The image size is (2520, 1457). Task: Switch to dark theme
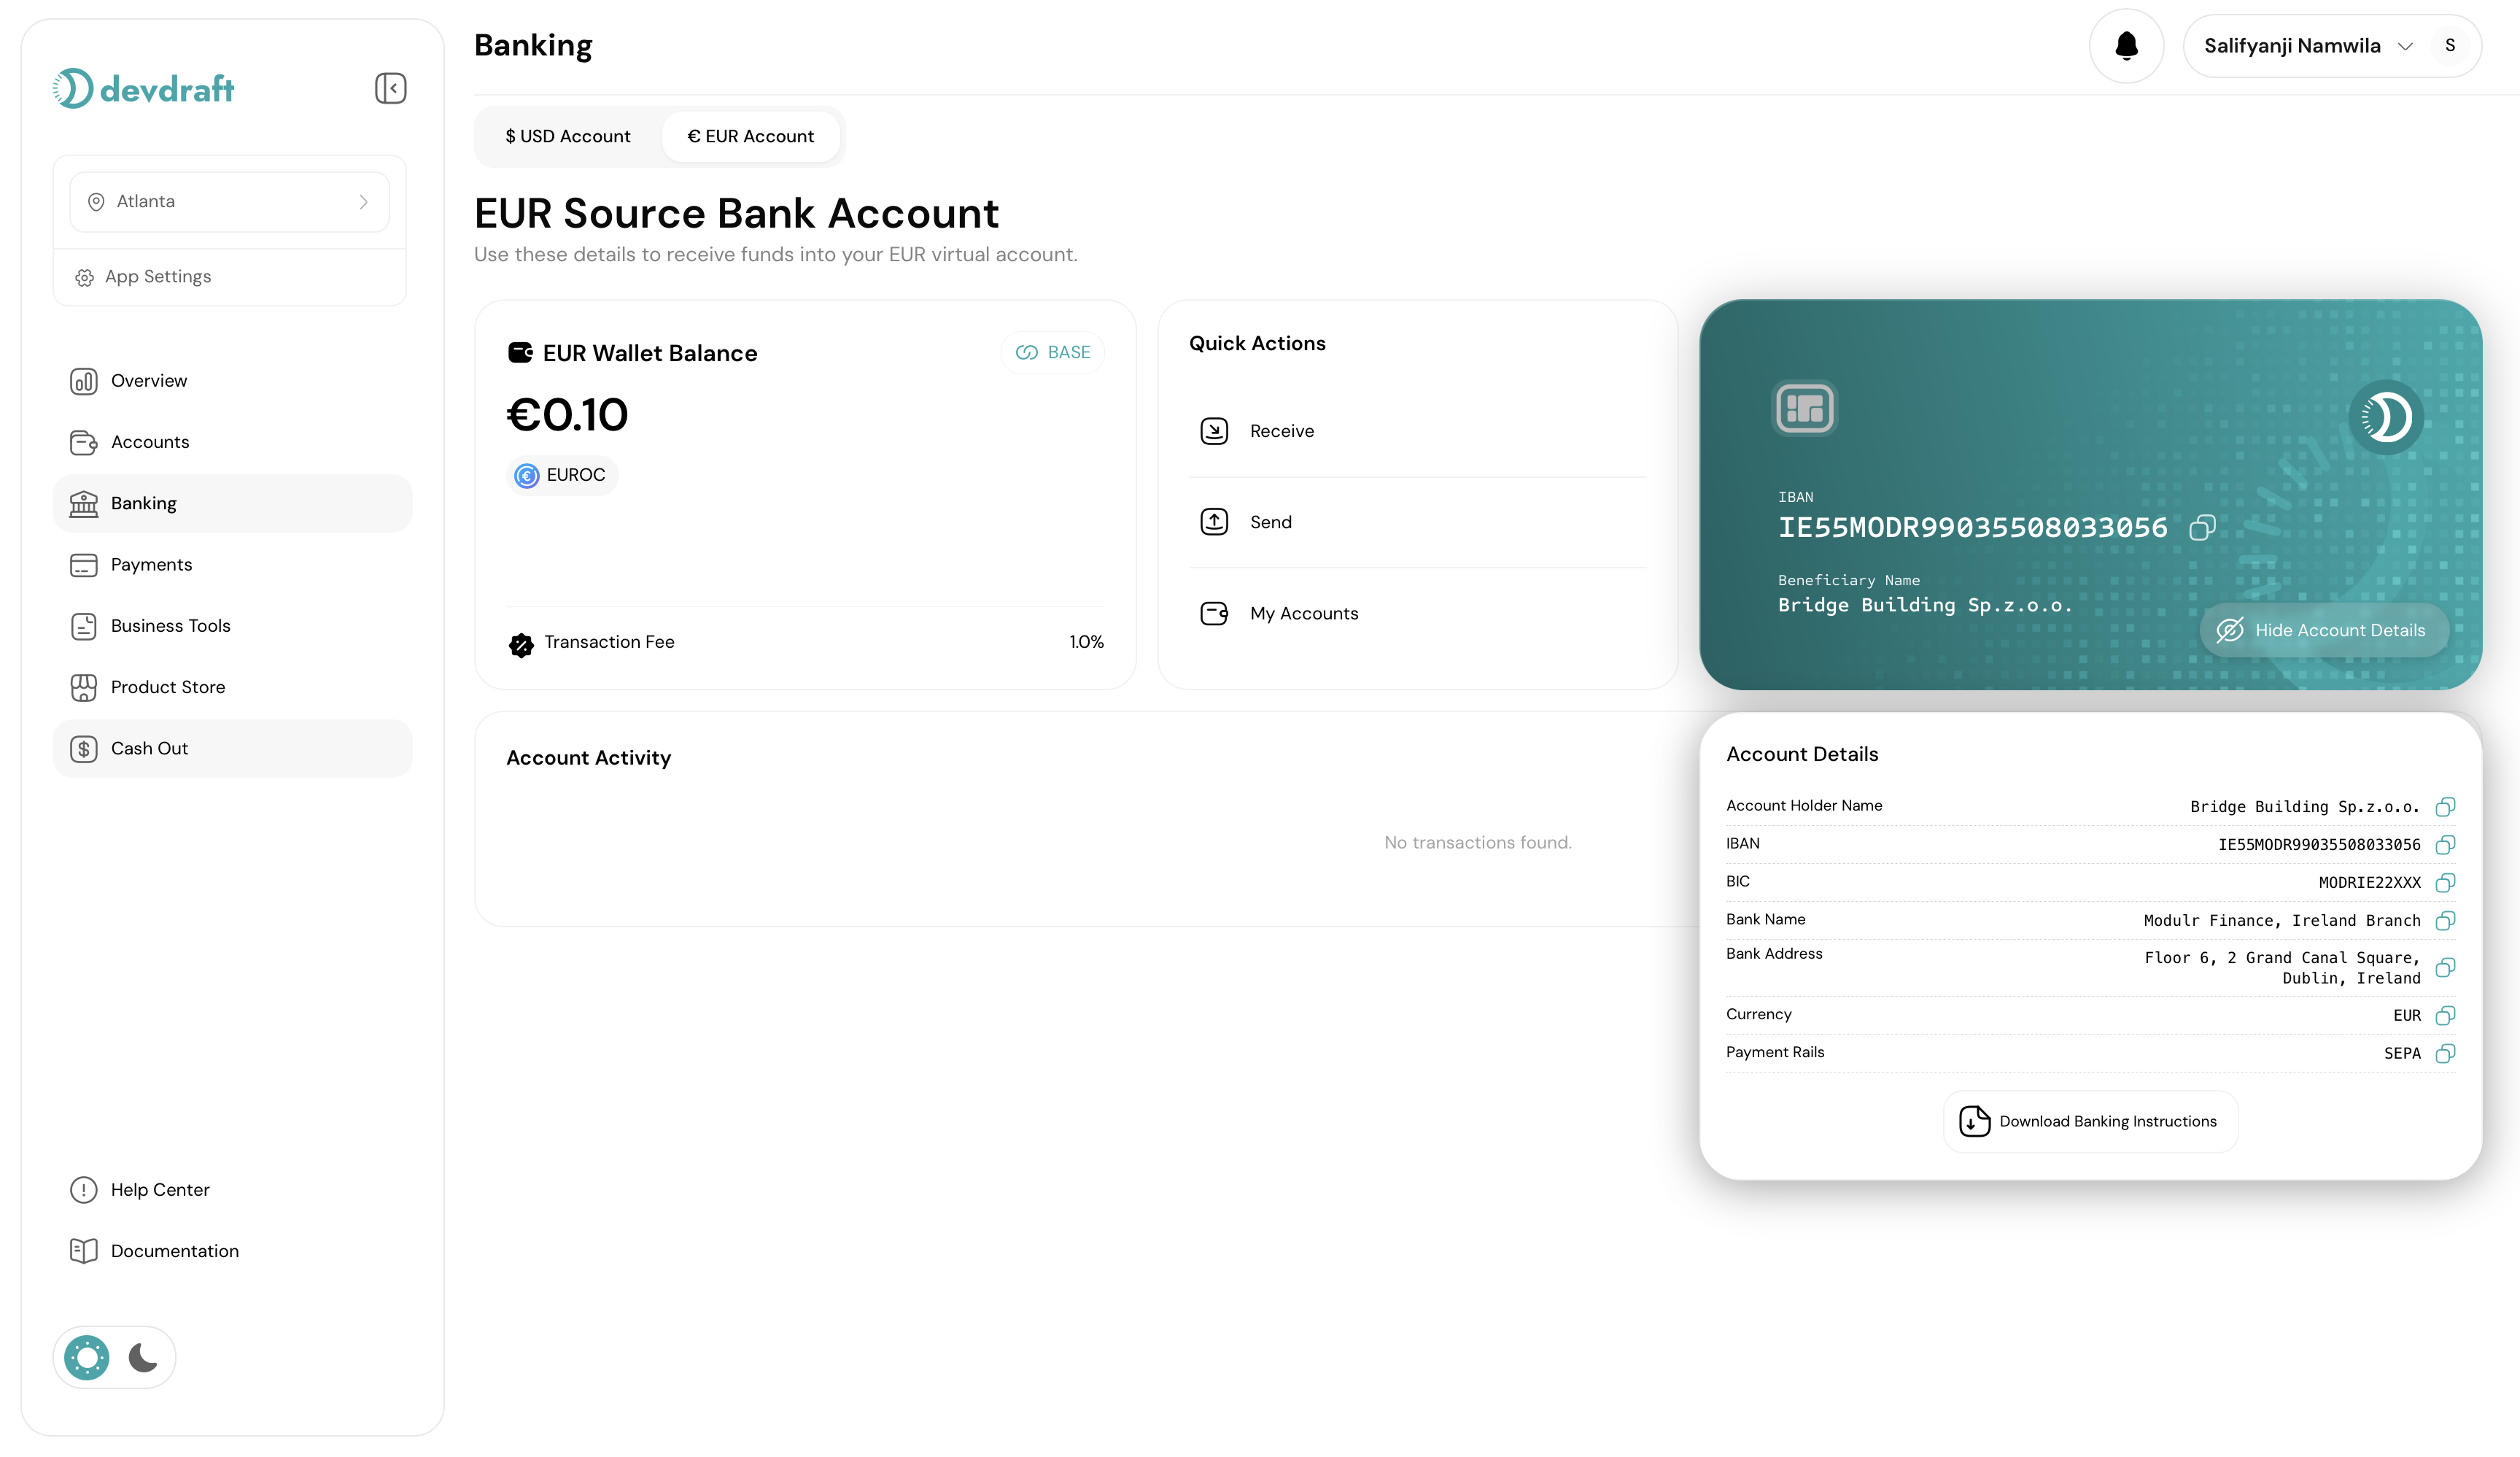pyautogui.click(x=143, y=1357)
